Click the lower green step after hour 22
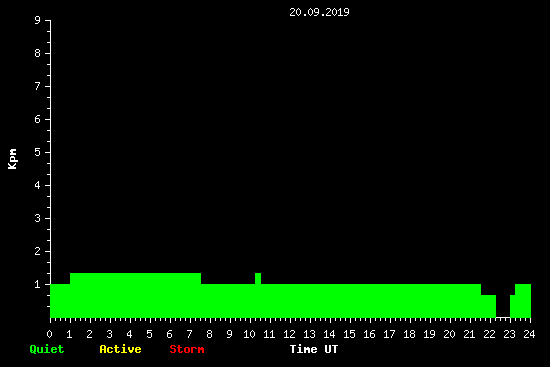Screen dimensions: 550x367 (488, 306)
